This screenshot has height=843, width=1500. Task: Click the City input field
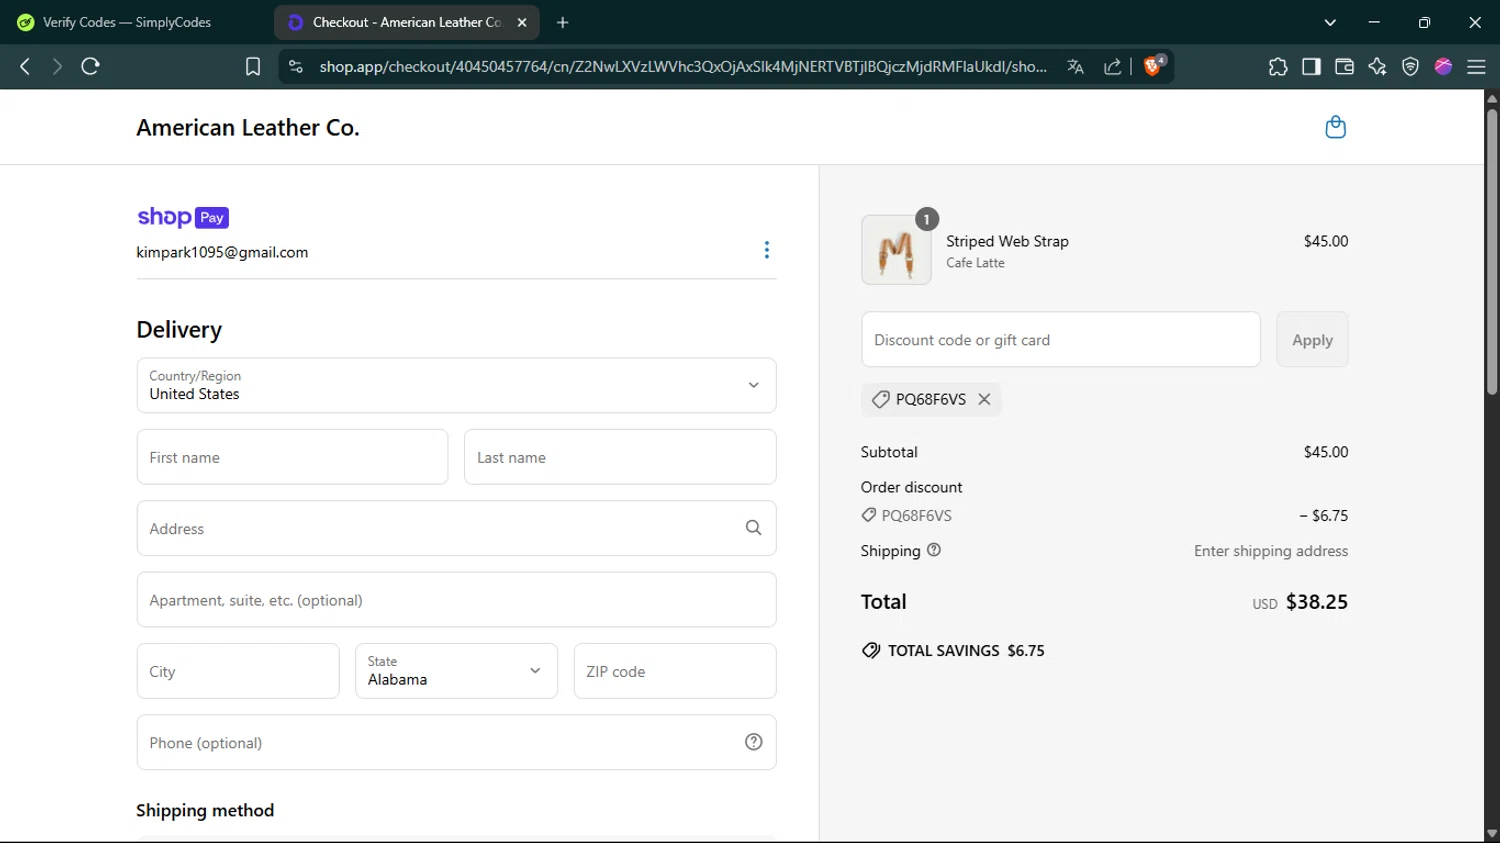[x=238, y=671]
